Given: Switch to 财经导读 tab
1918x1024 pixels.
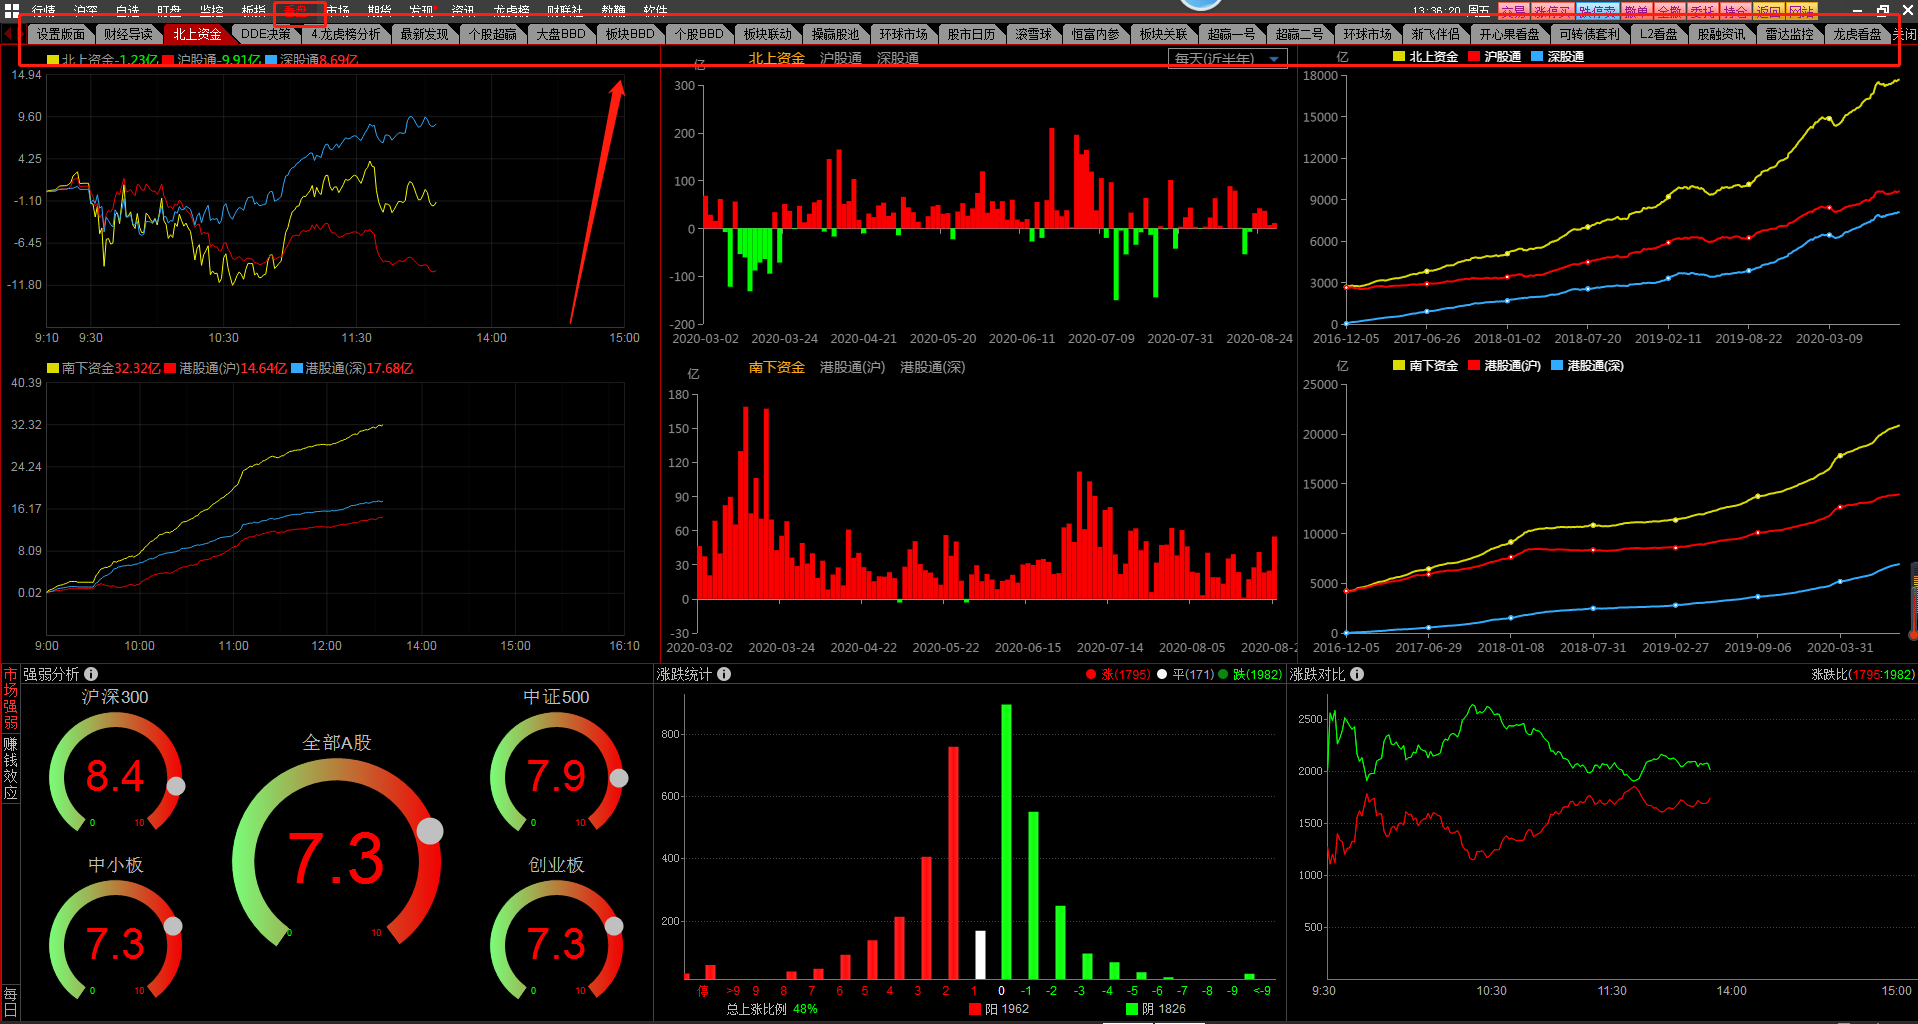Looking at the screenshot, I should click(129, 34).
